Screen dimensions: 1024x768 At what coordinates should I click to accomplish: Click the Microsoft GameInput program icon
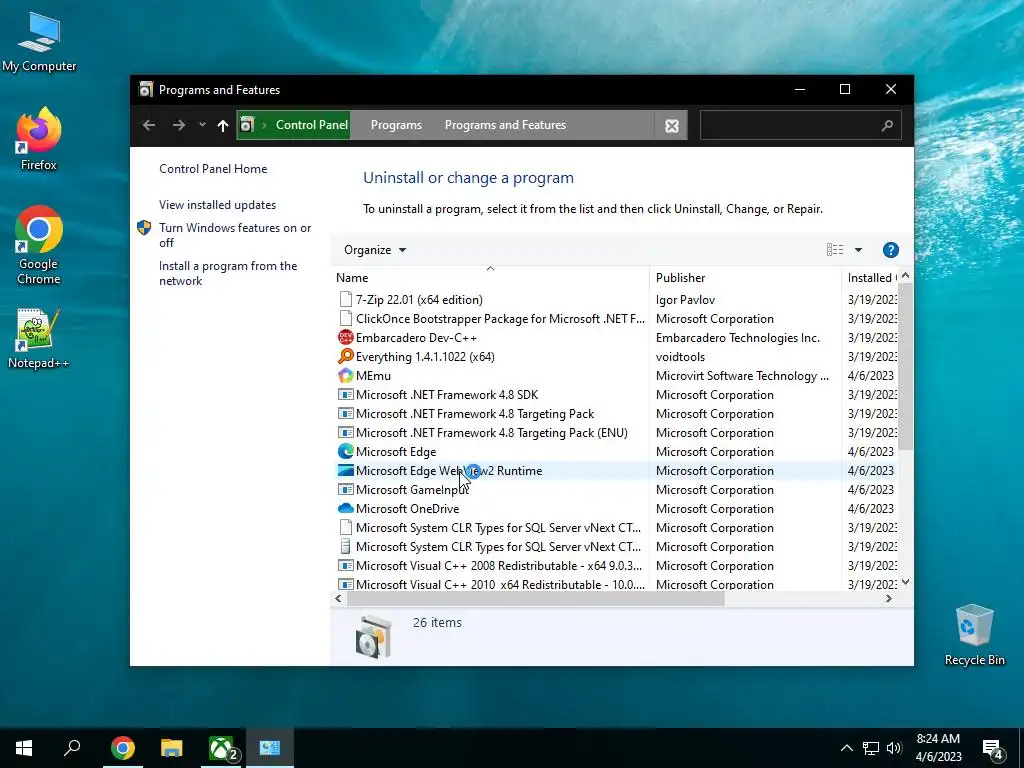tap(345, 489)
